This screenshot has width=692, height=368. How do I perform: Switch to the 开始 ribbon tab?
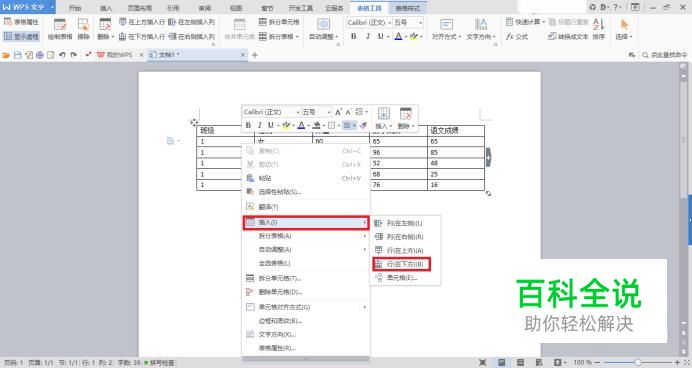coord(75,8)
